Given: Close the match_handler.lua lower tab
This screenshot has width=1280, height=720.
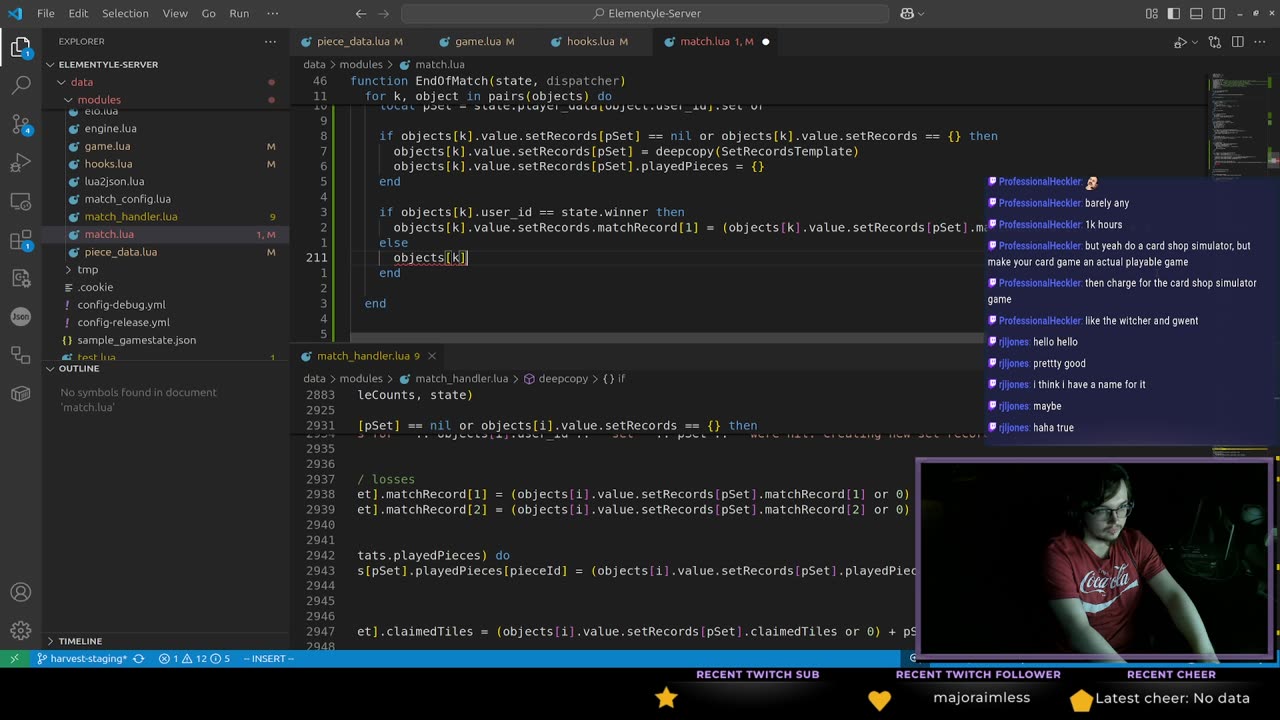Looking at the screenshot, I should [x=432, y=356].
